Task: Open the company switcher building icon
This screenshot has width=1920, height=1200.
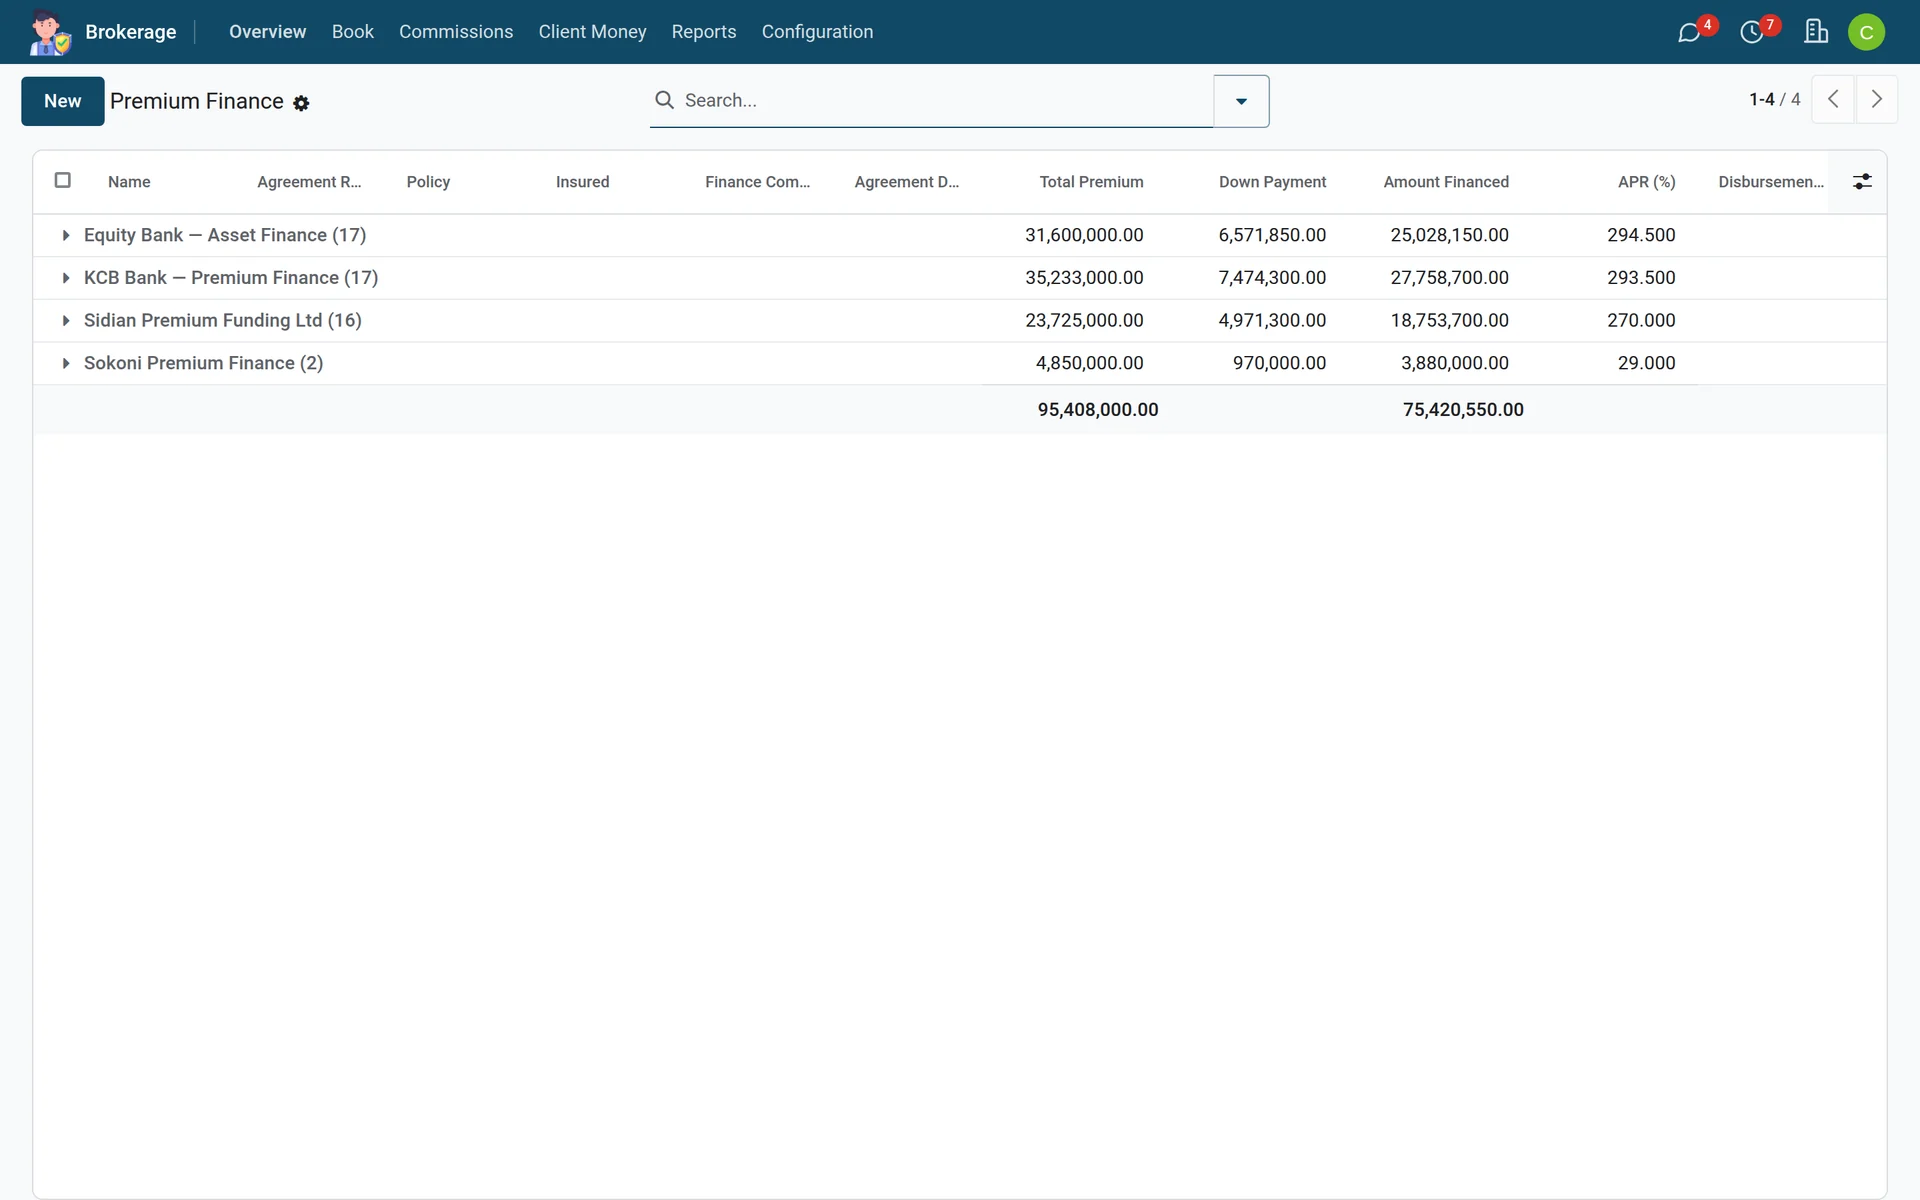Action: [1816, 32]
